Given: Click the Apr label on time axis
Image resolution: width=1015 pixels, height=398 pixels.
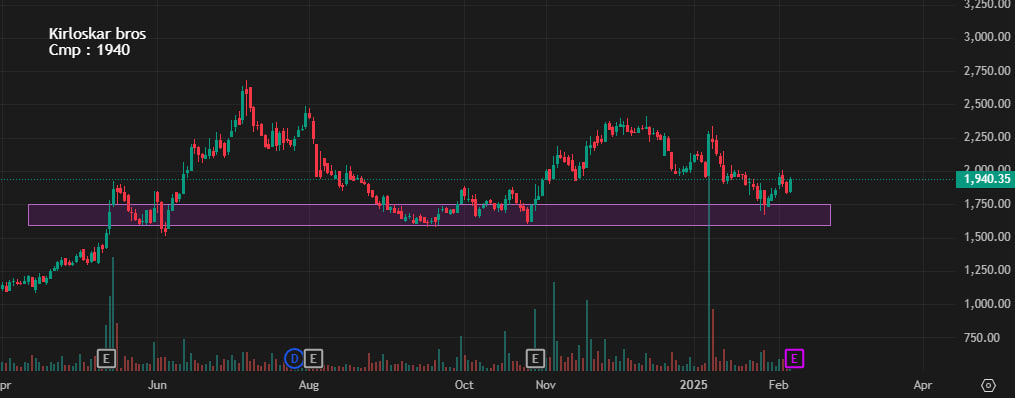Looking at the screenshot, I should pos(922,385).
